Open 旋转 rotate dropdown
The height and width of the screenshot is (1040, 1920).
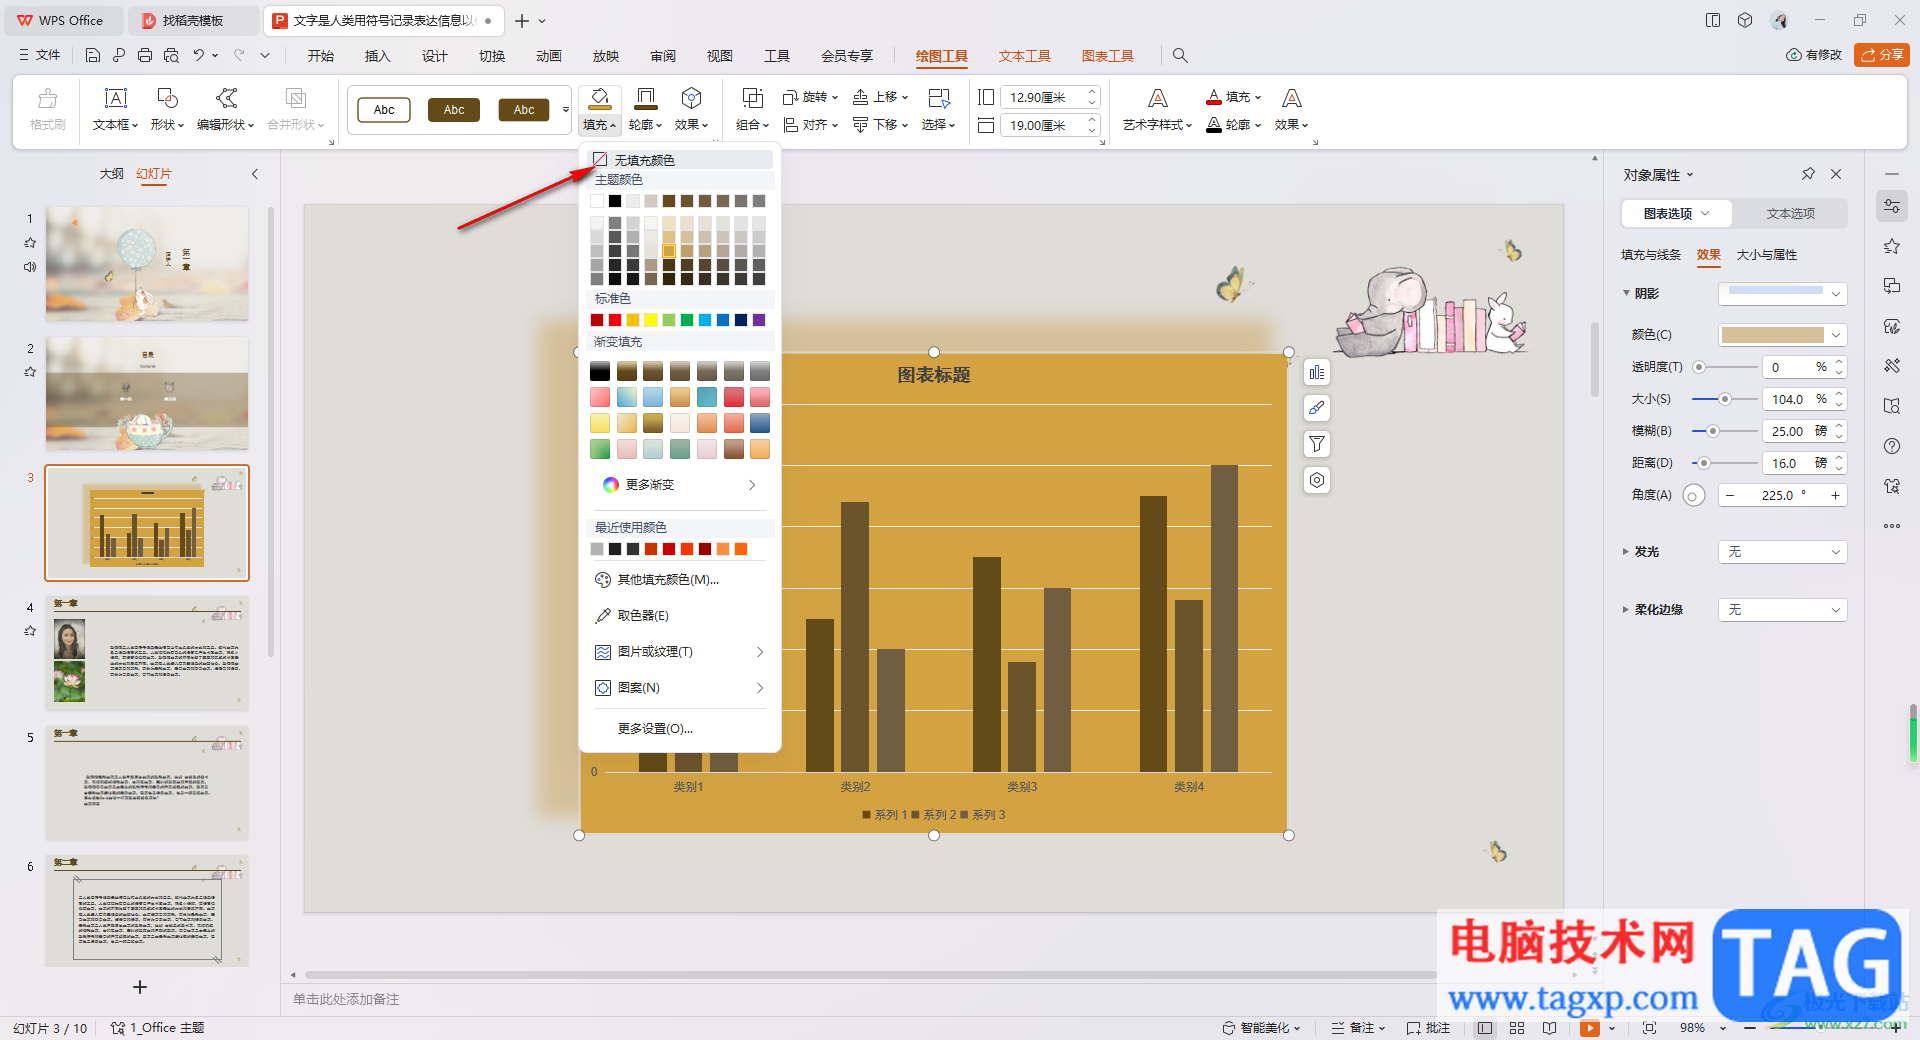tap(811, 97)
